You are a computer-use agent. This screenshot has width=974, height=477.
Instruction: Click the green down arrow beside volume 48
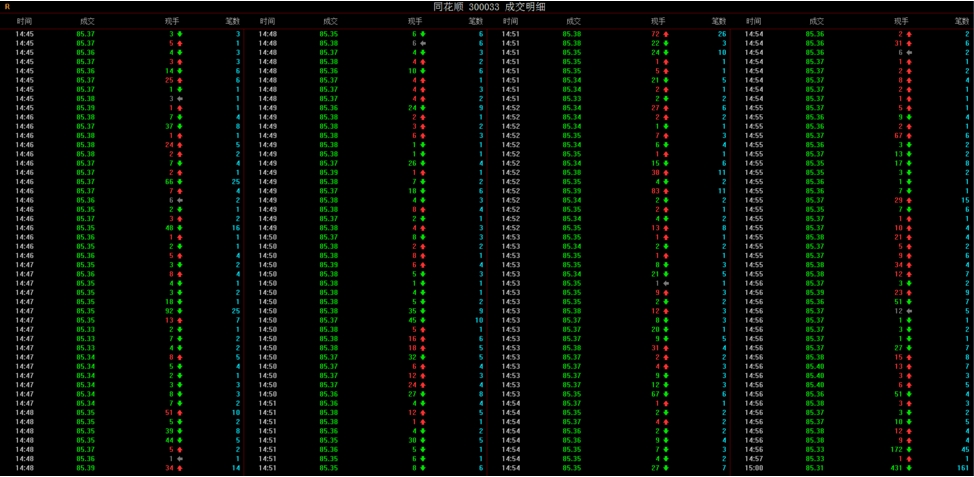tap(180, 228)
